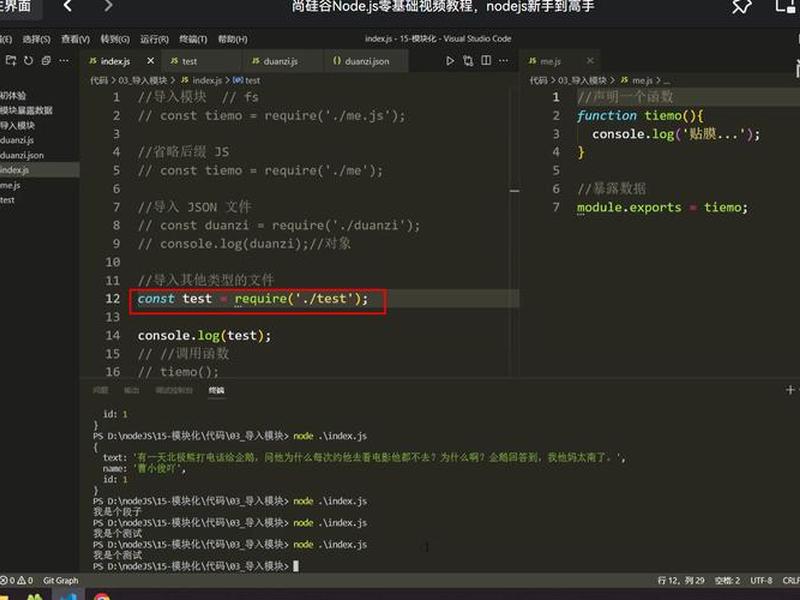Change indentation via 空格: 2 status item

727,580
